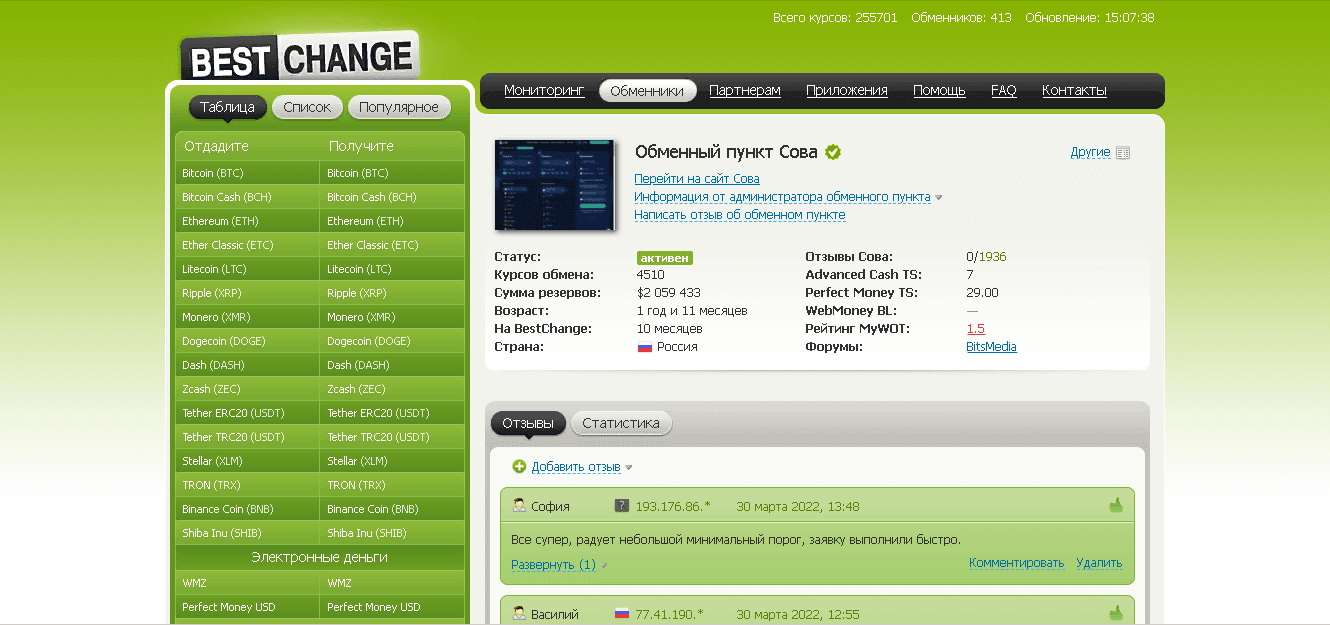Click the green verified checkmark next to Сова
Viewport: 1330px width, 625px height.
(833, 152)
